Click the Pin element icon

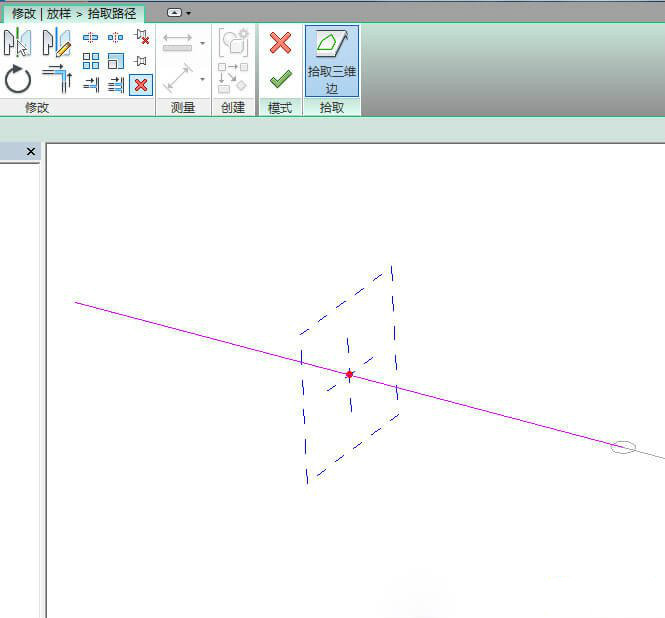140,61
